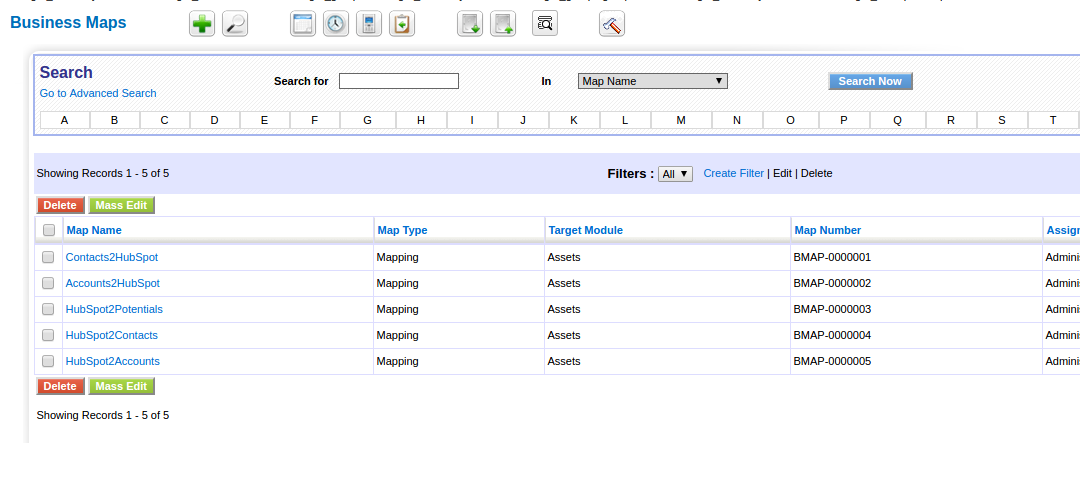This screenshot has width=1080, height=481.
Task: Filter records by letter M
Action: (x=681, y=120)
